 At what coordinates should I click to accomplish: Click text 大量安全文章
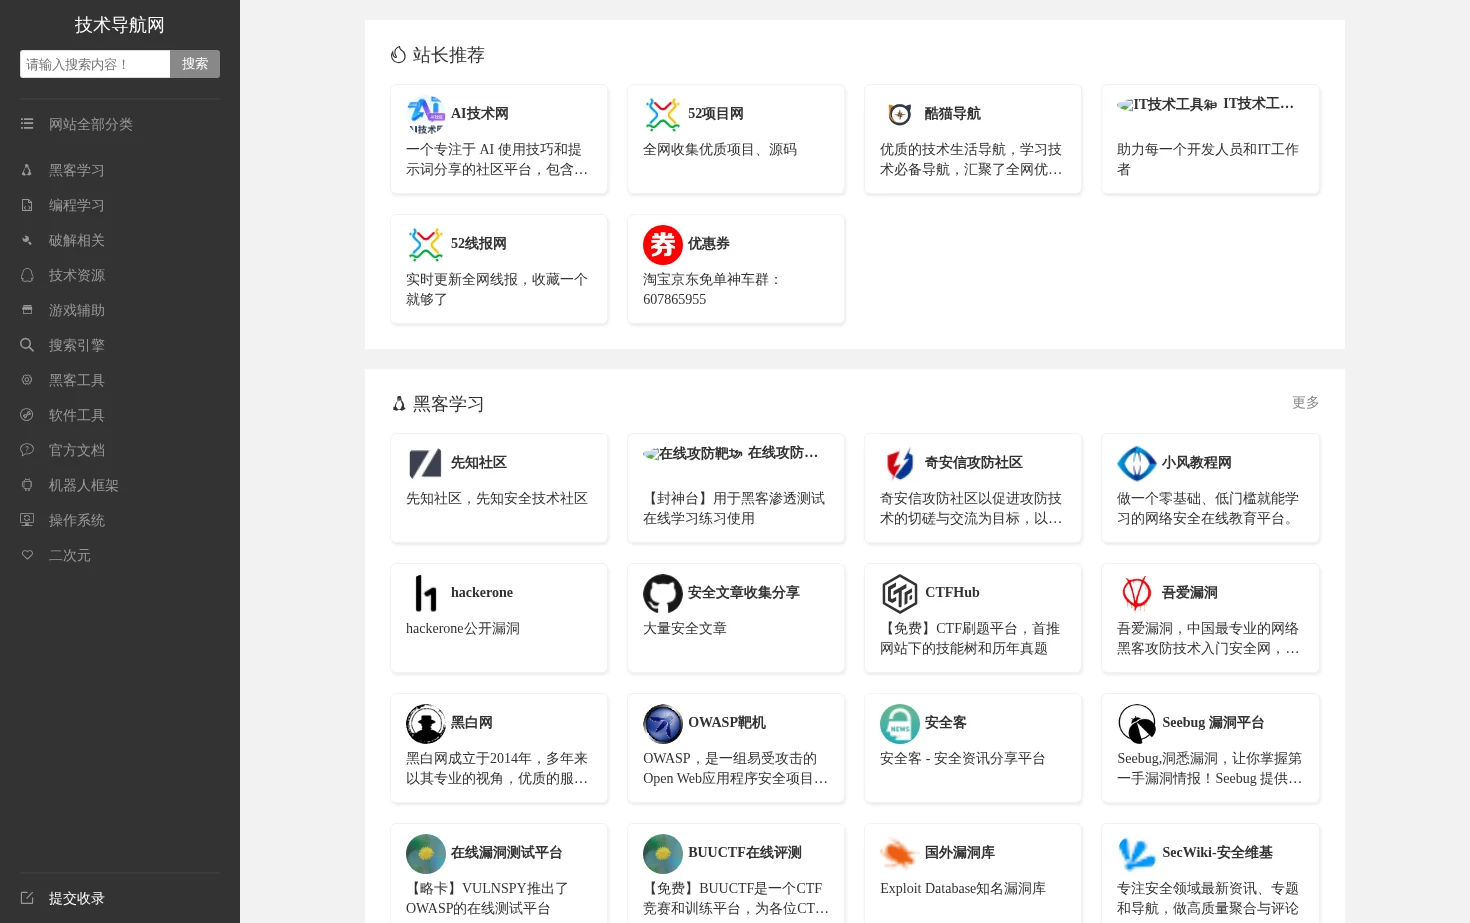(x=685, y=628)
